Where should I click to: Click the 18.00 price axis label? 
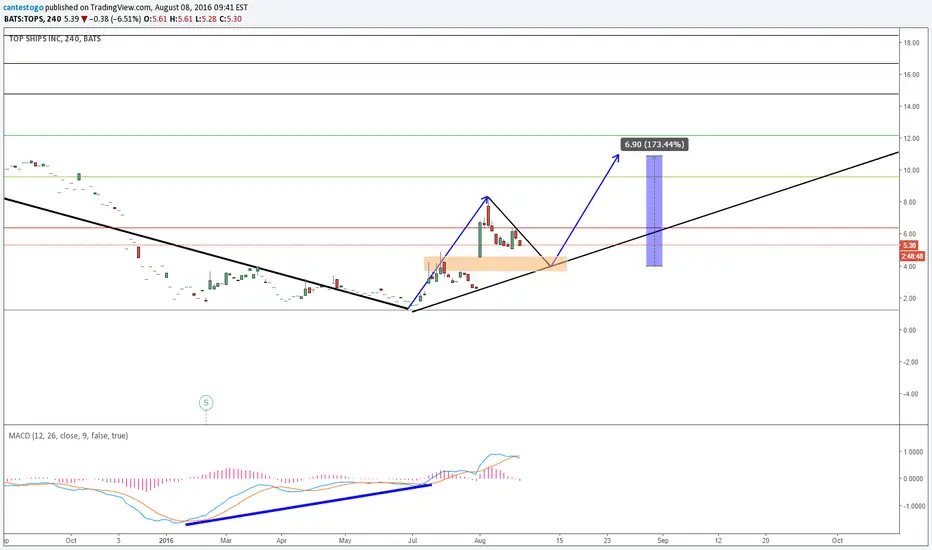pos(911,43)
